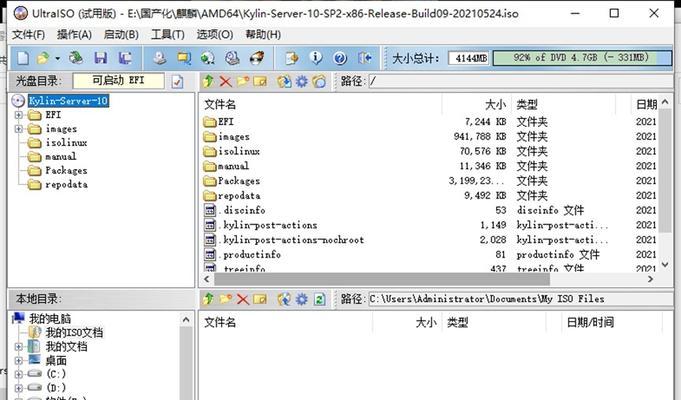This screenshot has width=681, height=400.
Task: Open Help with the question mark icon
Action: (340, 58)
